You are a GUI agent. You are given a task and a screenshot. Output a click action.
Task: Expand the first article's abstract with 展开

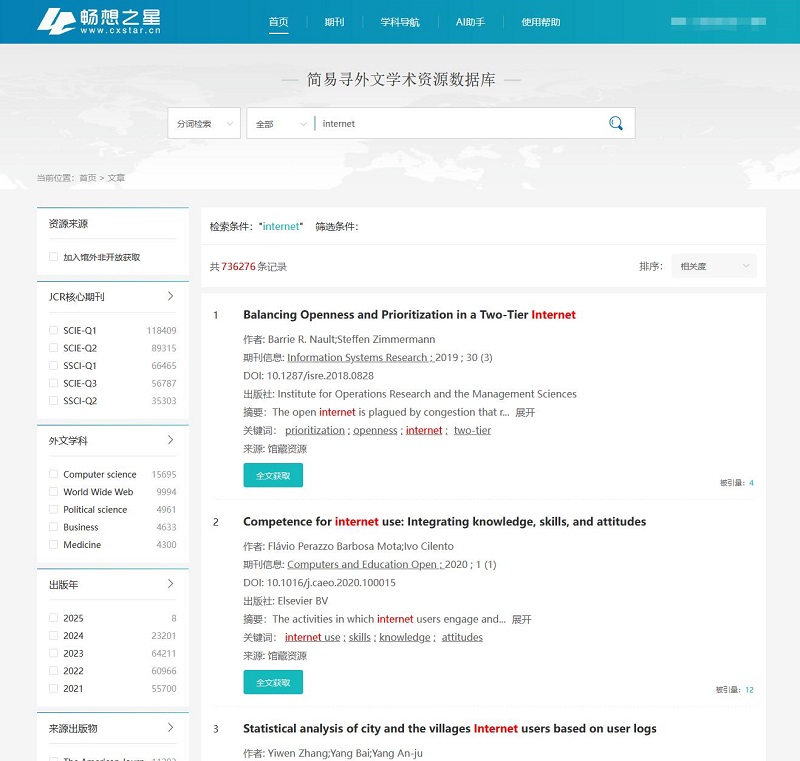(525, 412)
